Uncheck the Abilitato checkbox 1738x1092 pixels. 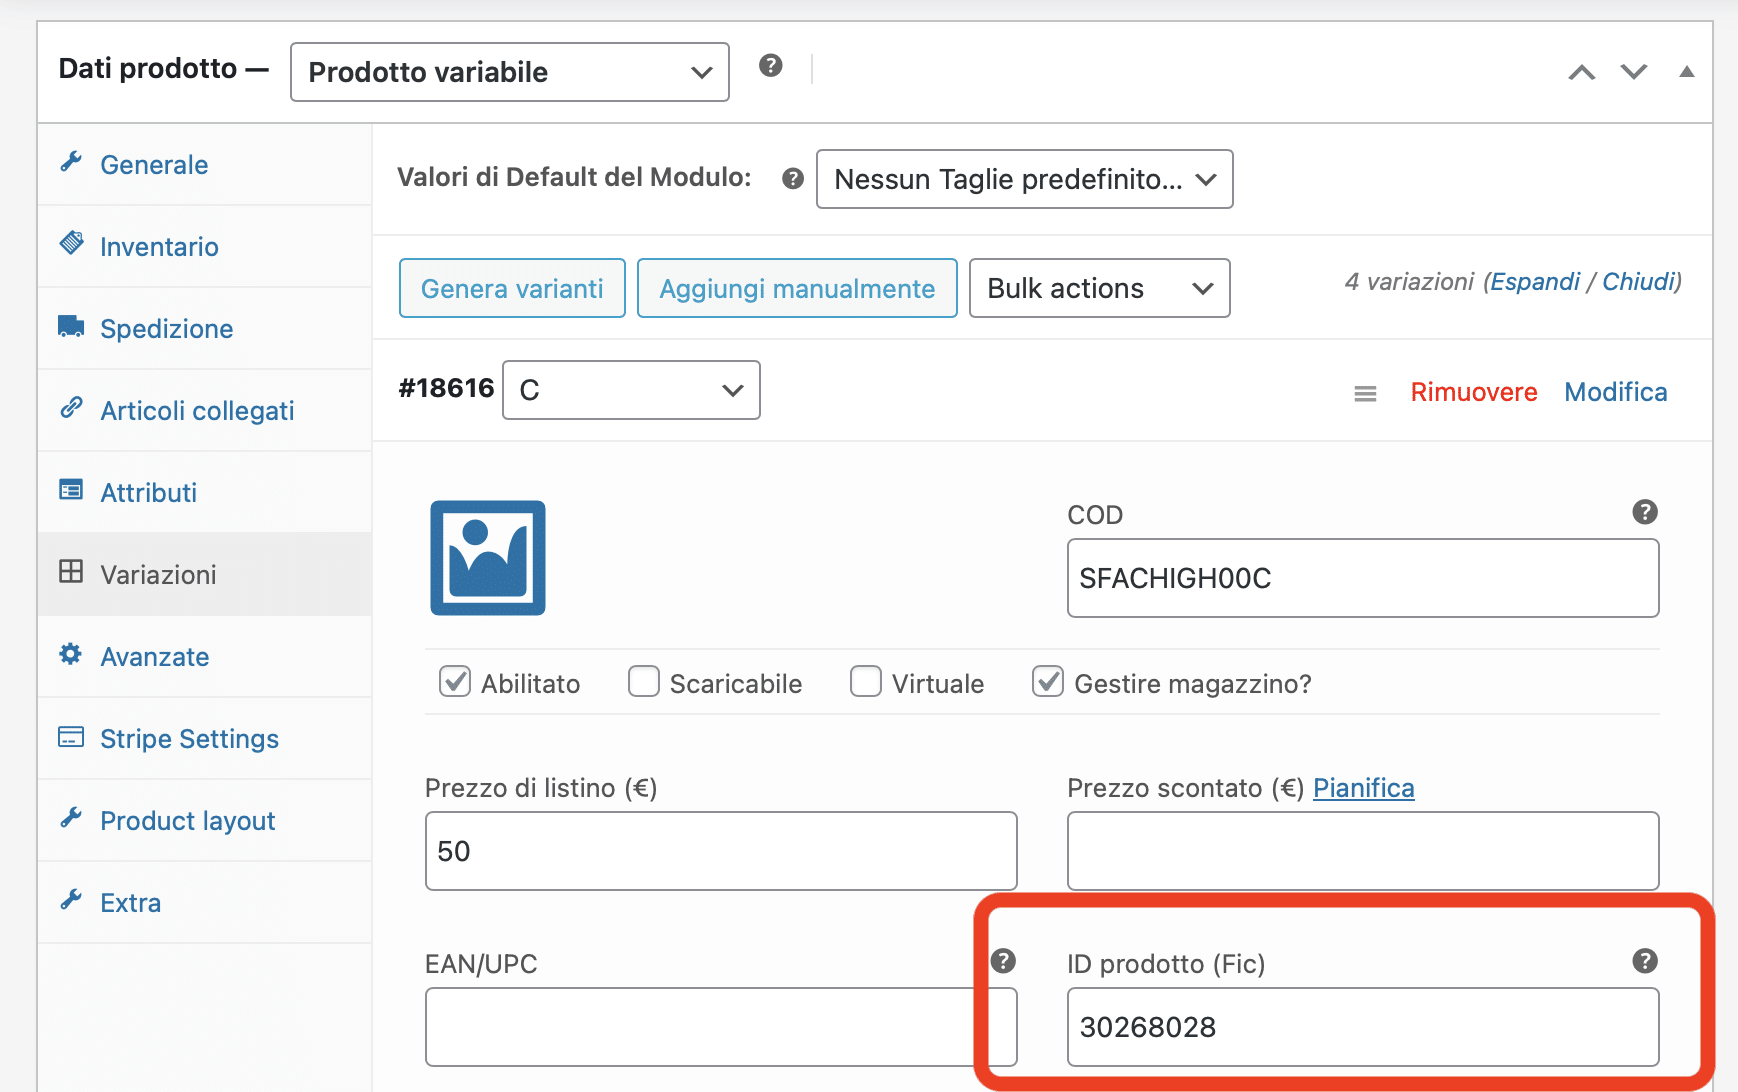pyautogui.click(x=455, y=682)
